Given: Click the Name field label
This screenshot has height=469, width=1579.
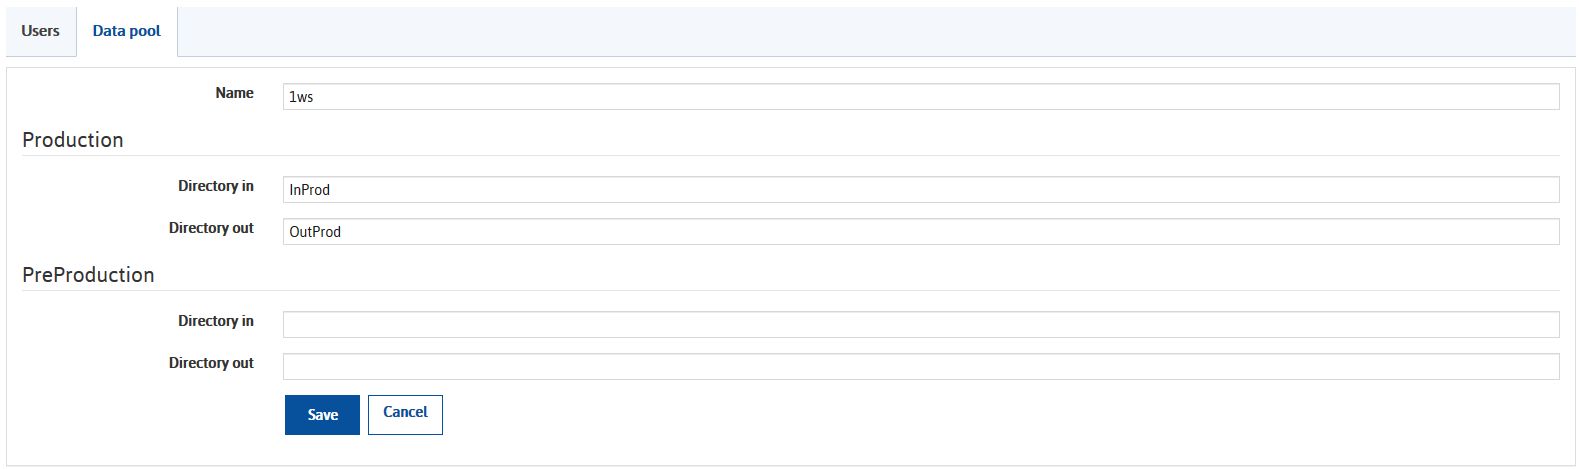Looking at the screenshot, I should point(235,93).
